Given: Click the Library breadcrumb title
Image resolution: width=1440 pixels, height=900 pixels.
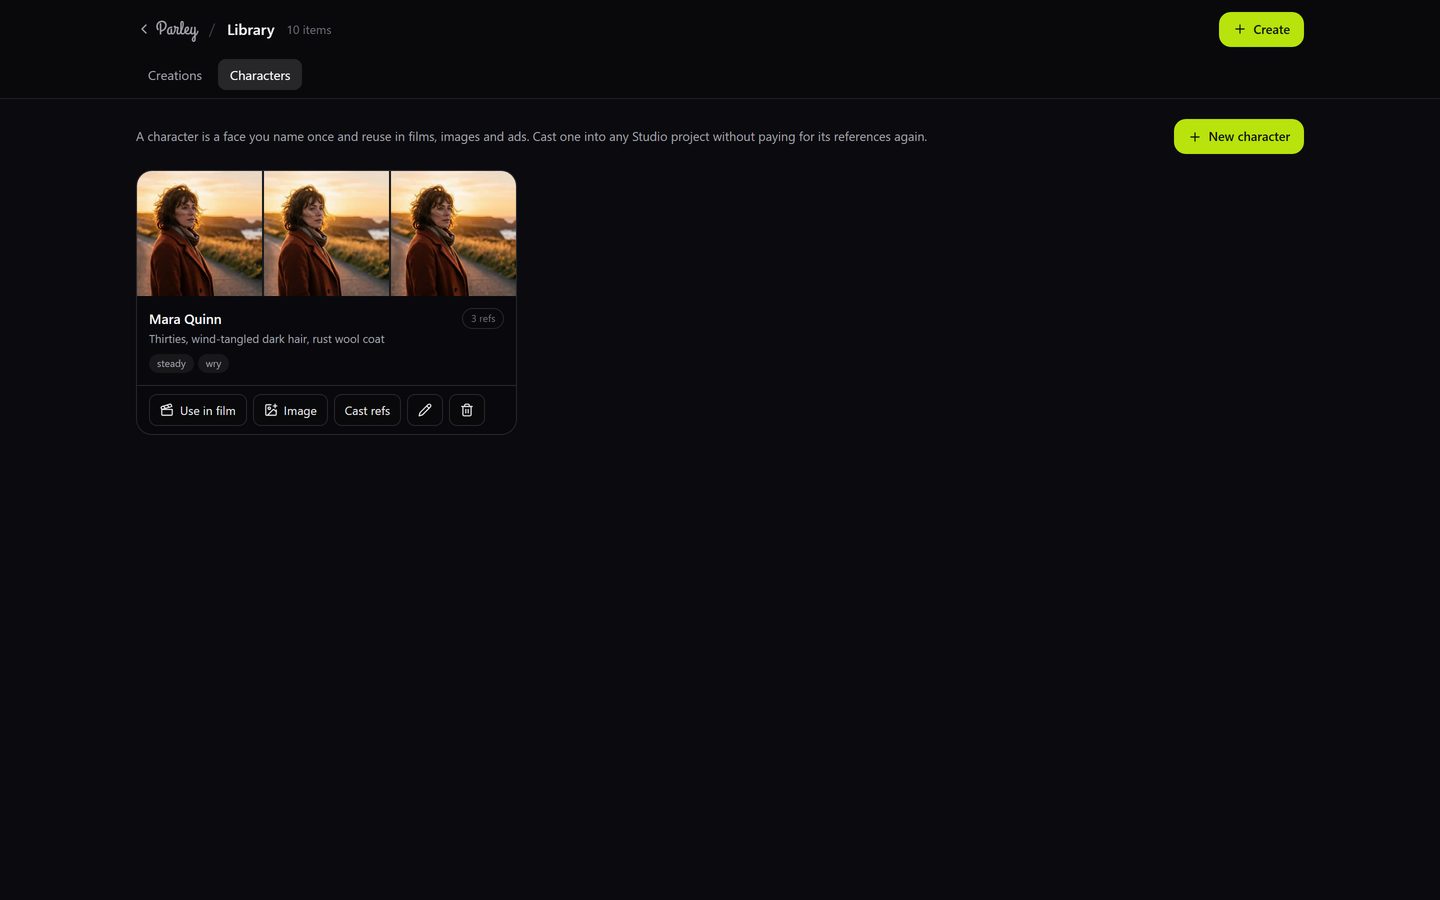Looking at the screenshot, I should click(x=250, y=30).
